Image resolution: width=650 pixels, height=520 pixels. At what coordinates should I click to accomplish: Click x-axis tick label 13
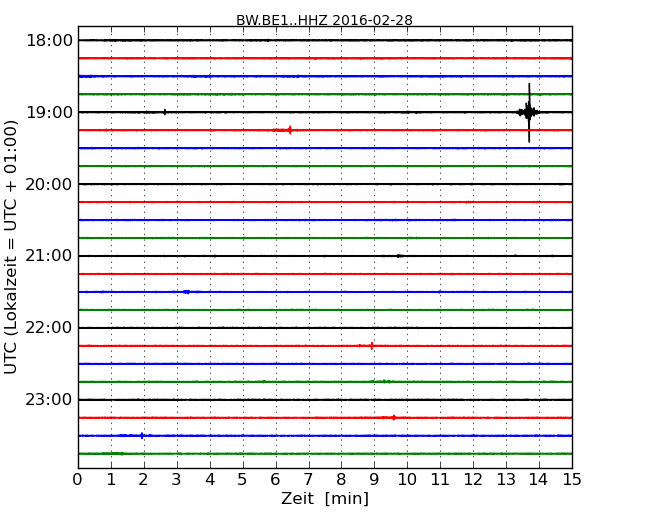[x=506, y=479]
